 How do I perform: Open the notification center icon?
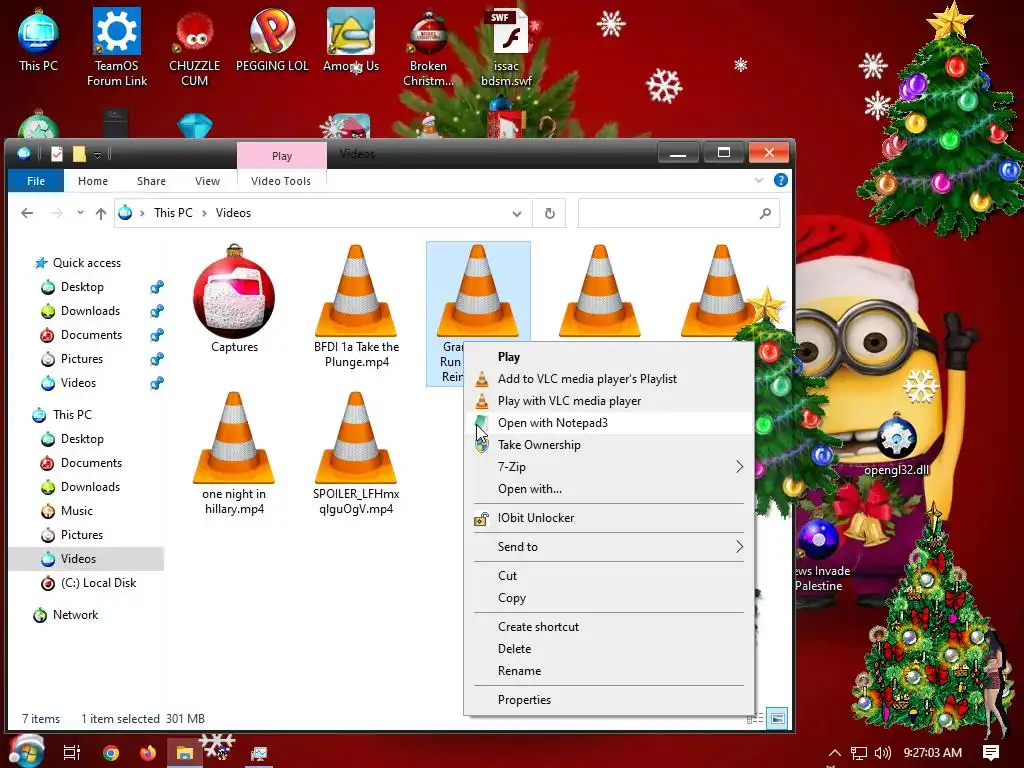pyautogui.click(x=991, y=753)
